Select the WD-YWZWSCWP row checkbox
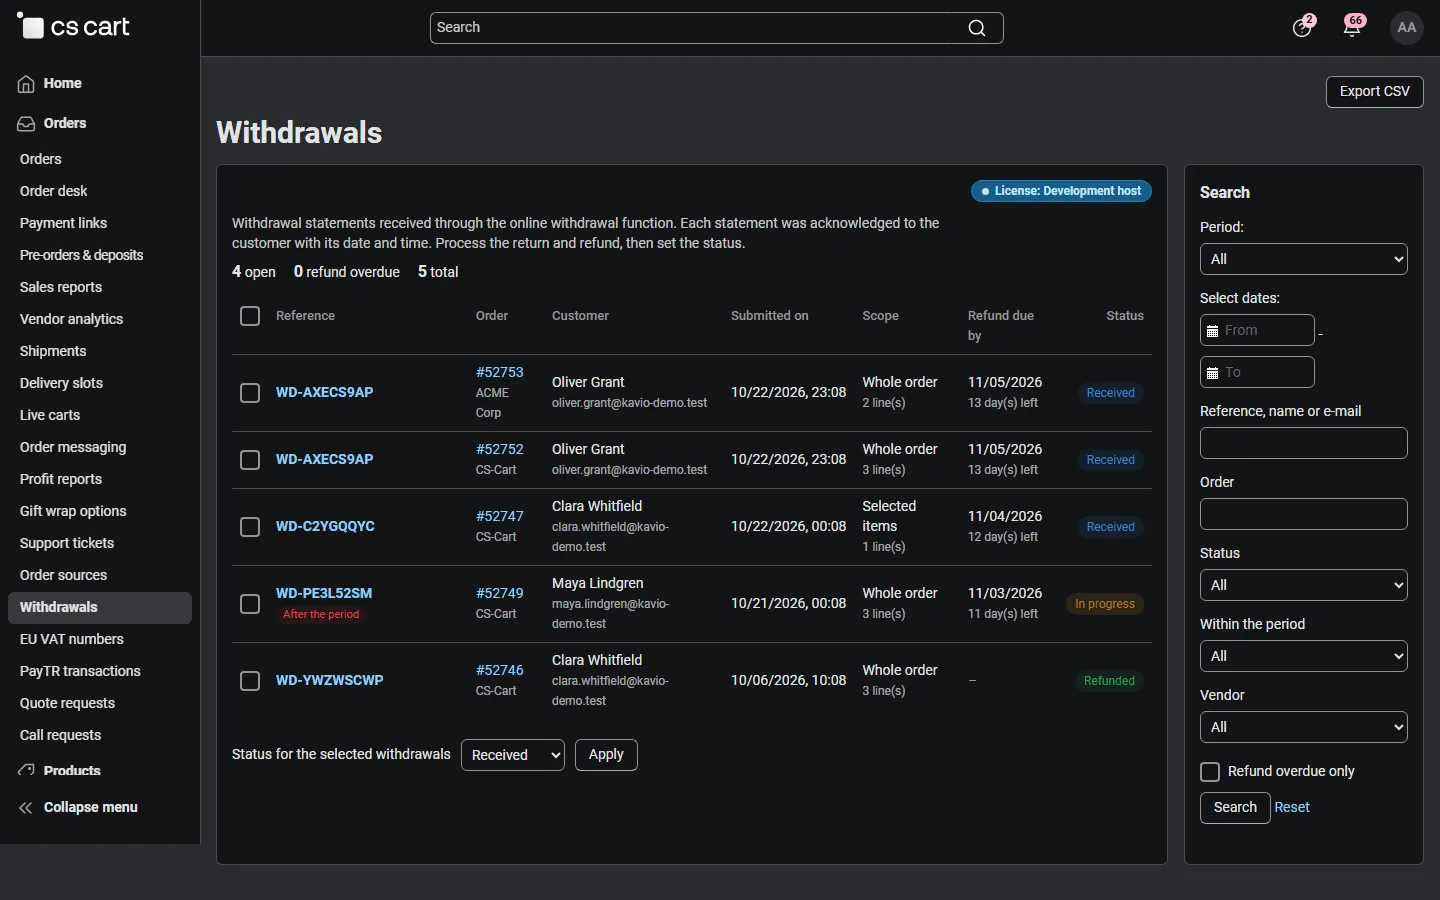This screenshot has width=1440, height=900. (x=250, y=681)
